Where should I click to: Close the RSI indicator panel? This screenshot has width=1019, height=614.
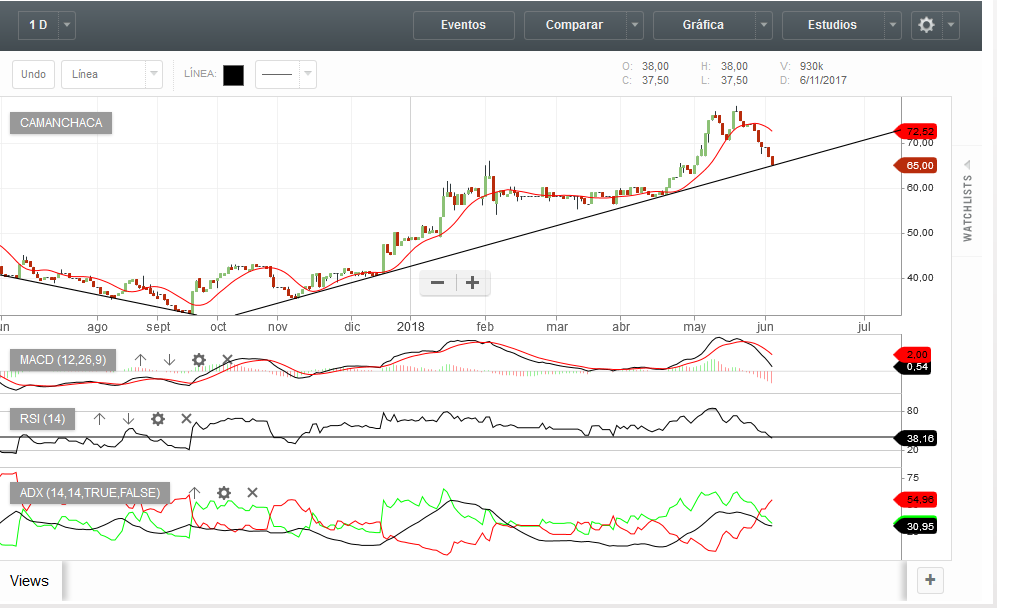point(186,419)
